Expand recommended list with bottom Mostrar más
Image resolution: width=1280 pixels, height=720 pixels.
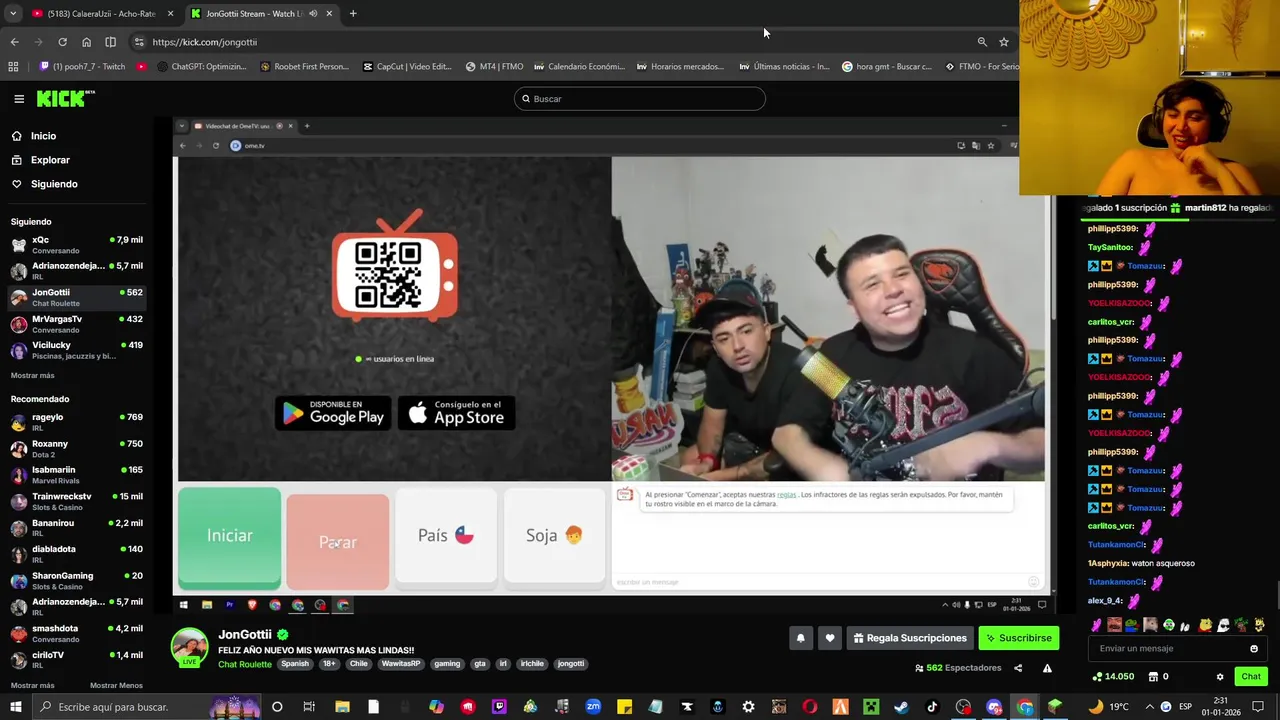point(32,685)
